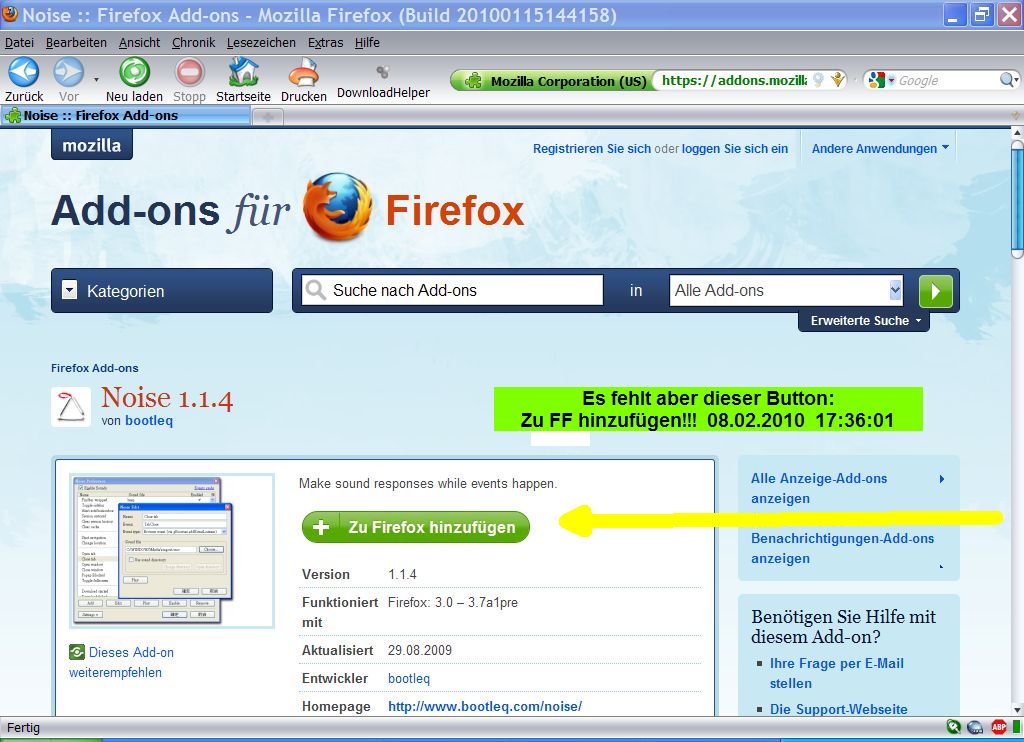Open the Alle Add-ons combo box
Viewport: 1024px width, 742px height.
pos(786,290)
